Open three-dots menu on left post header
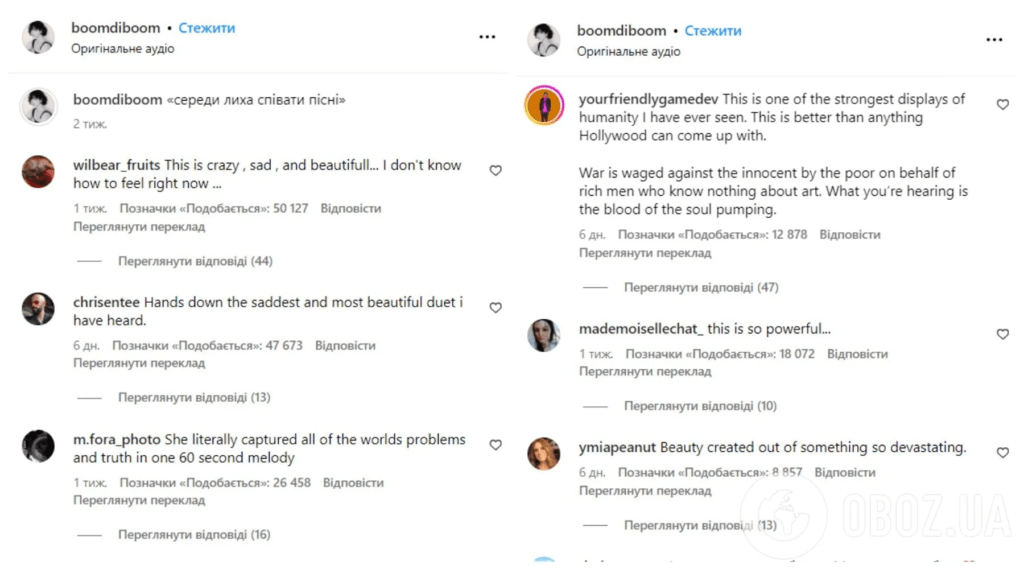Image resolution: width=1024 pixels, height=569 pixels. [487, 37]
